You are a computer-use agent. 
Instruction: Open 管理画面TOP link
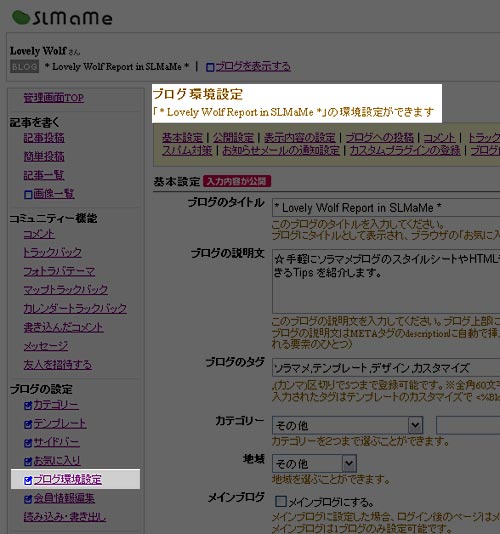[54, 98]
